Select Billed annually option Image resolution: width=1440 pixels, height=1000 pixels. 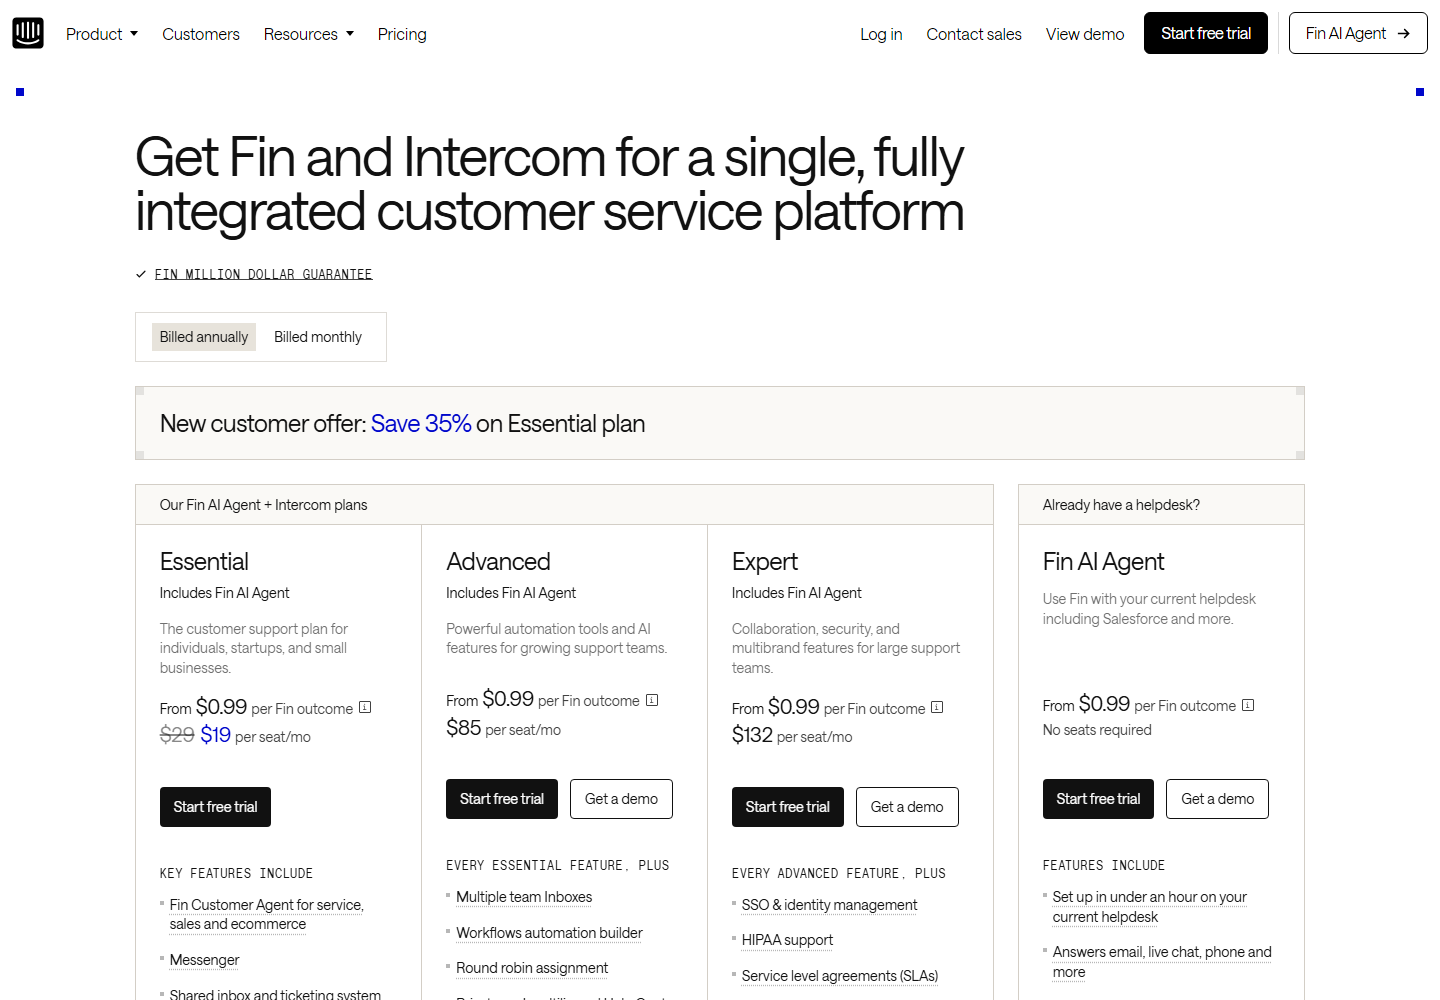[204, 337]
